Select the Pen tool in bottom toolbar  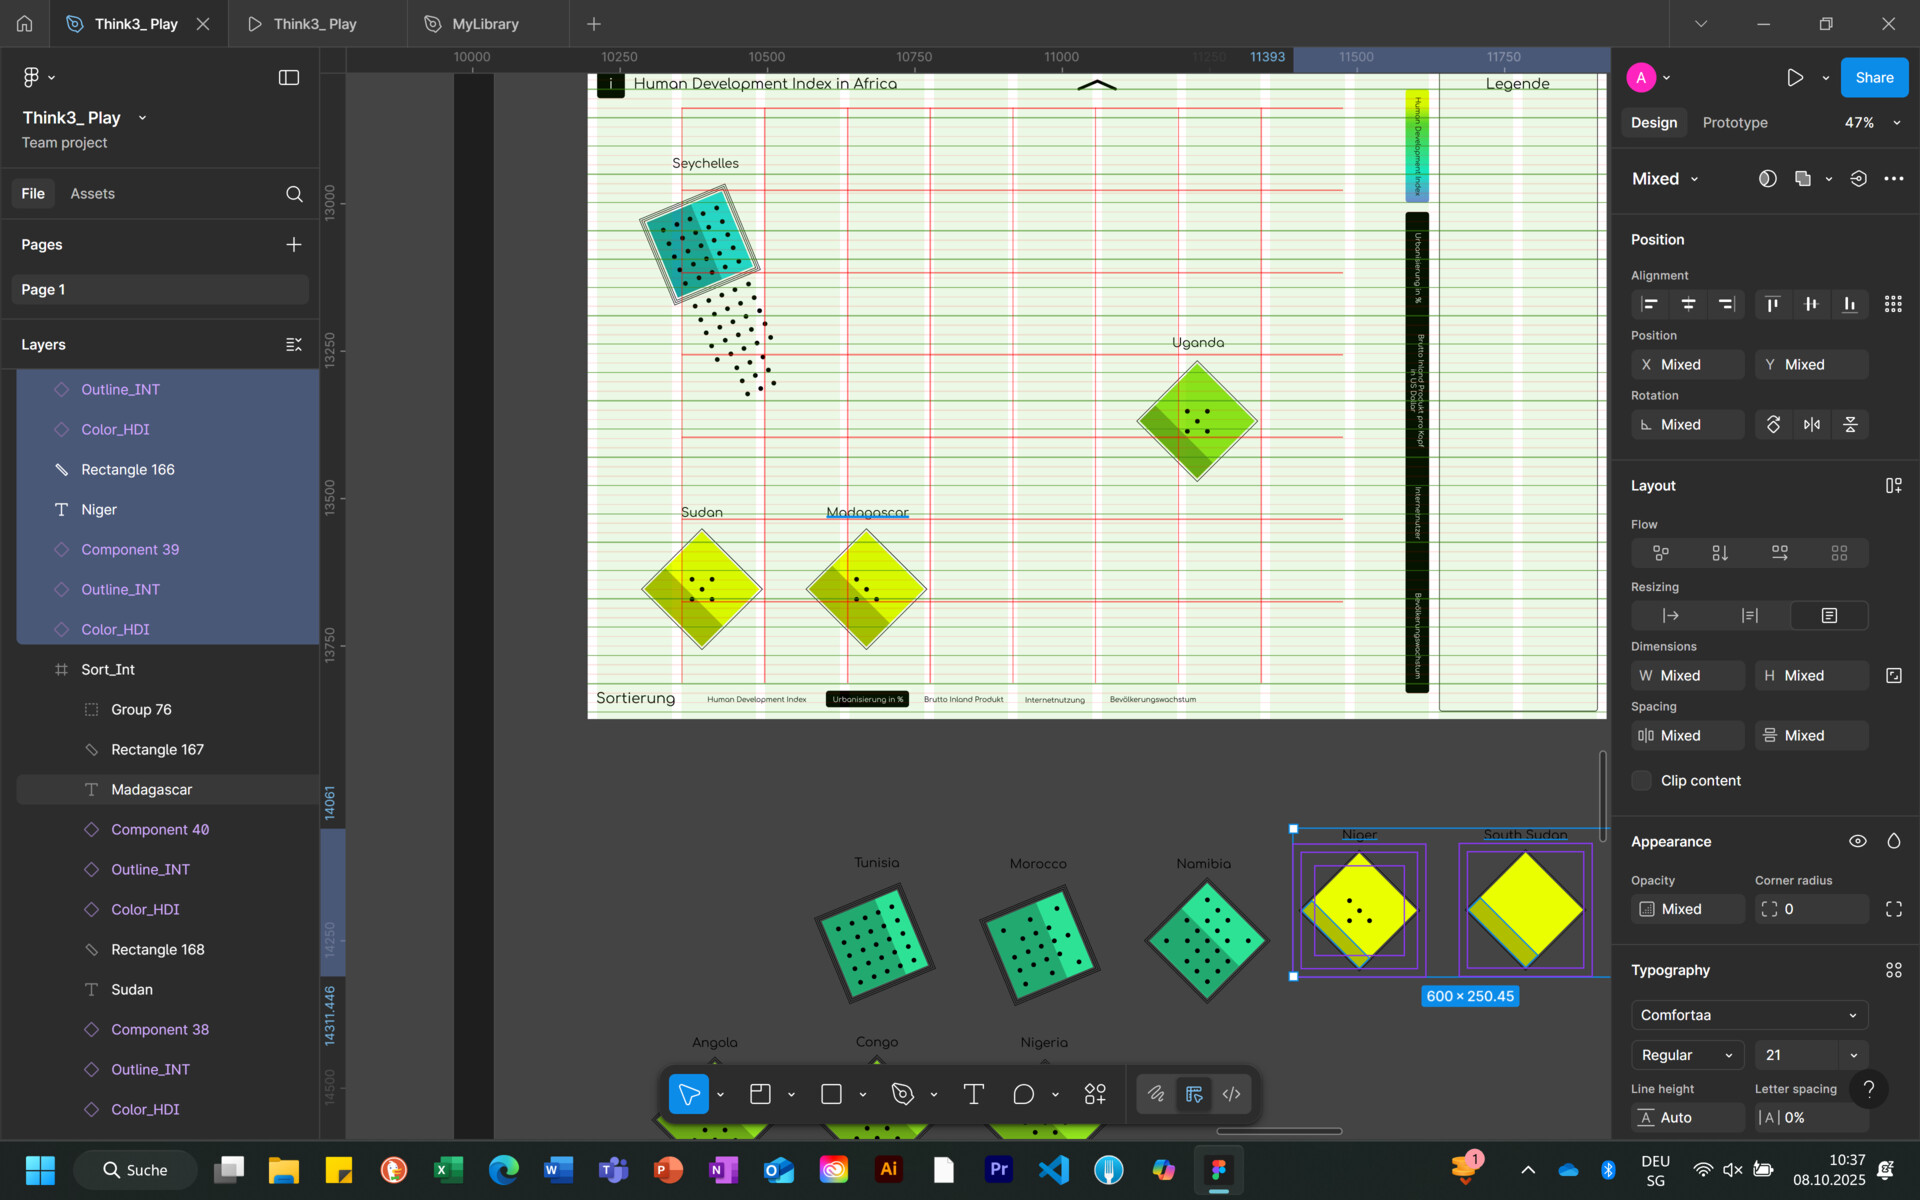click(x=903, y=1094)
